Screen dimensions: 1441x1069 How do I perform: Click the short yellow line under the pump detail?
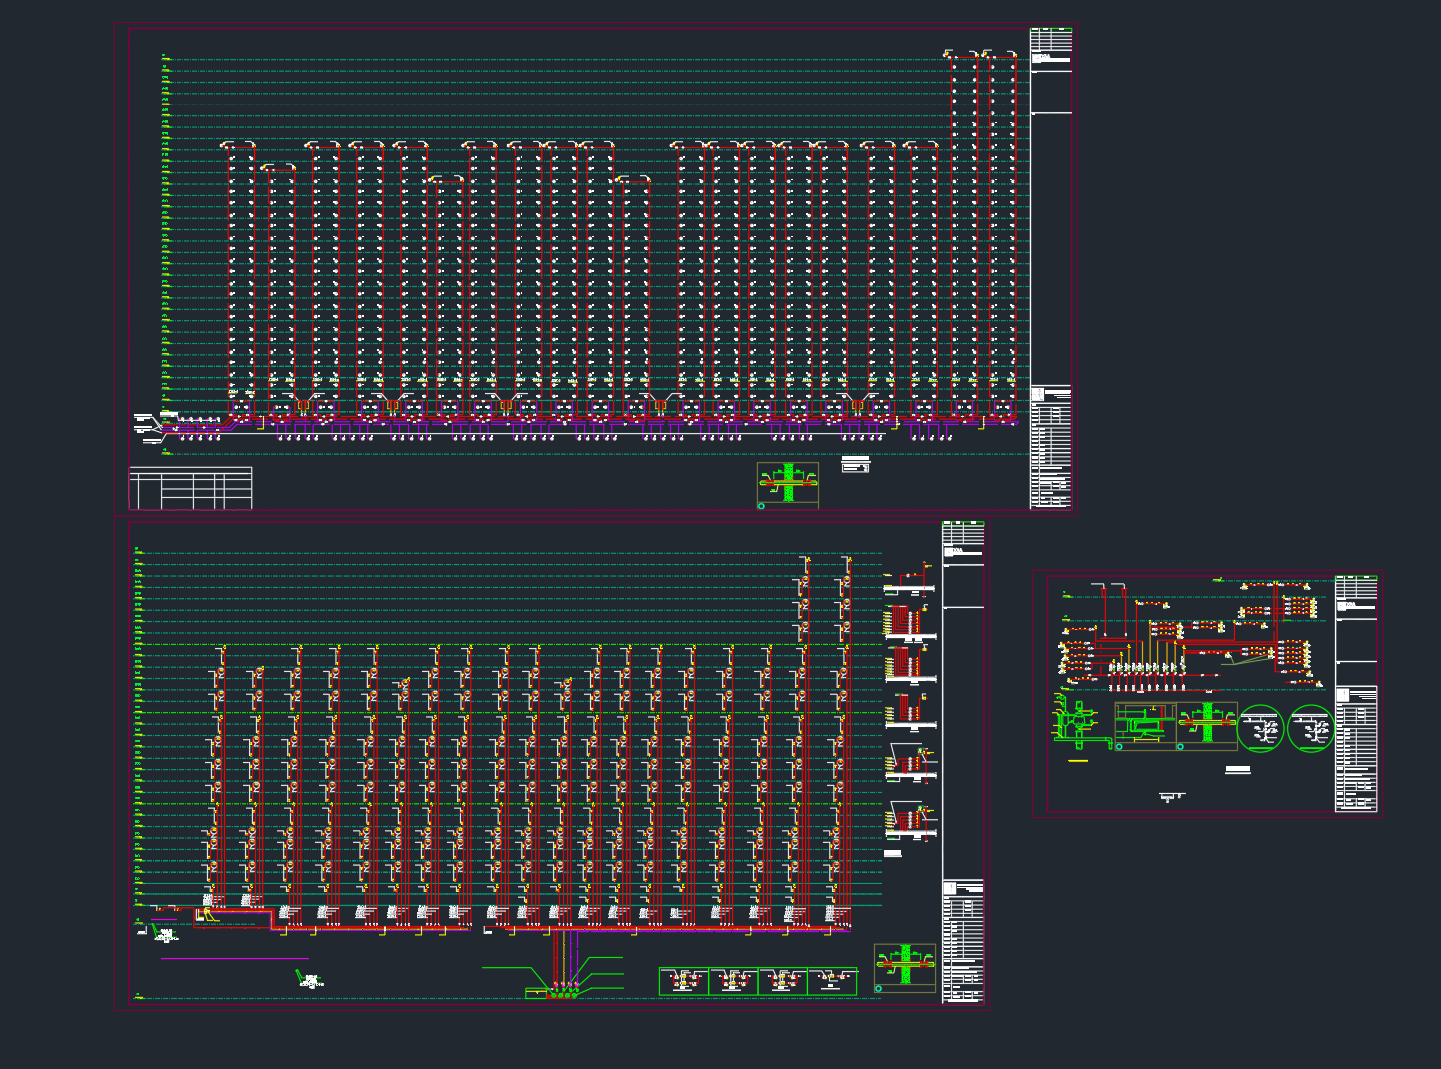pyautogui.click(x=1078, y=761)
